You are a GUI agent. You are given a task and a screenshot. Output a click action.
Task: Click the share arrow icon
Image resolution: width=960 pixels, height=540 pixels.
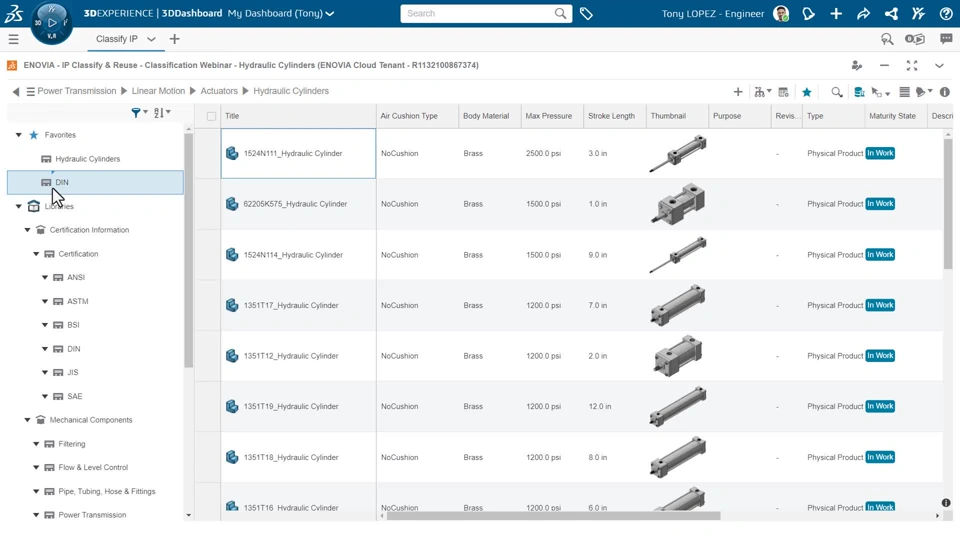[863, 14]
